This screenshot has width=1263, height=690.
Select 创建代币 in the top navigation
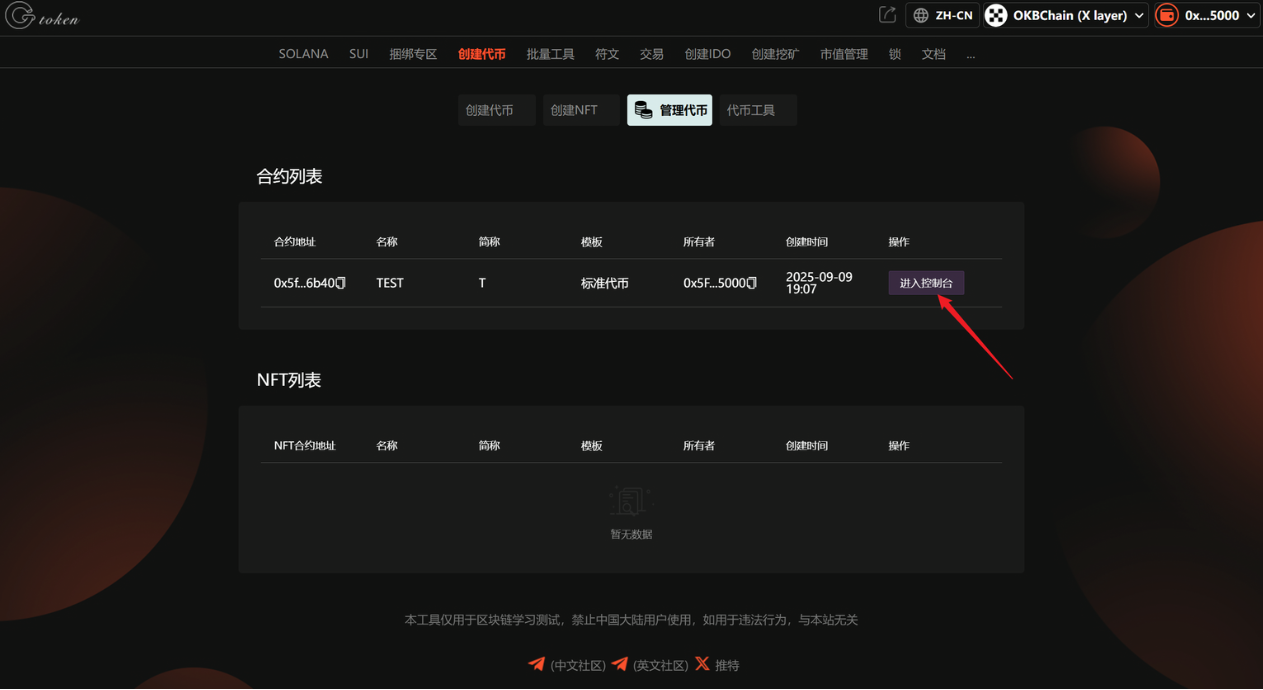[x=482, y=54]
